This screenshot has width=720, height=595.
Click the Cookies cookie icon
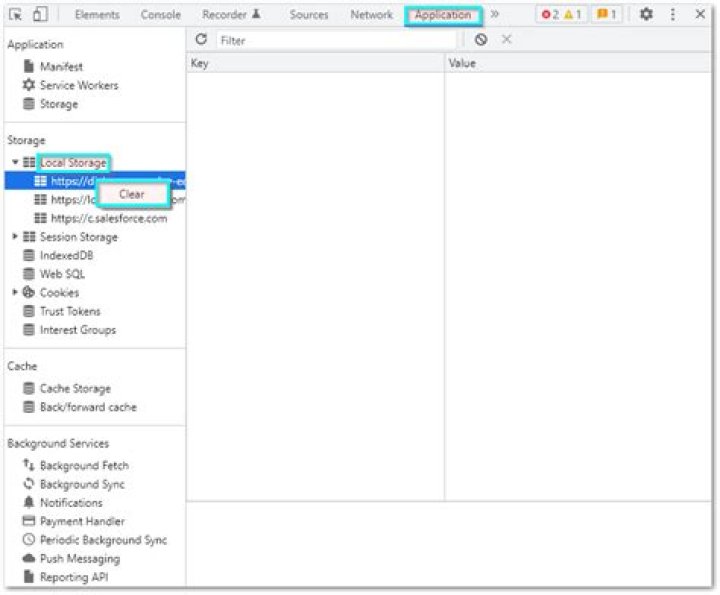28,292
